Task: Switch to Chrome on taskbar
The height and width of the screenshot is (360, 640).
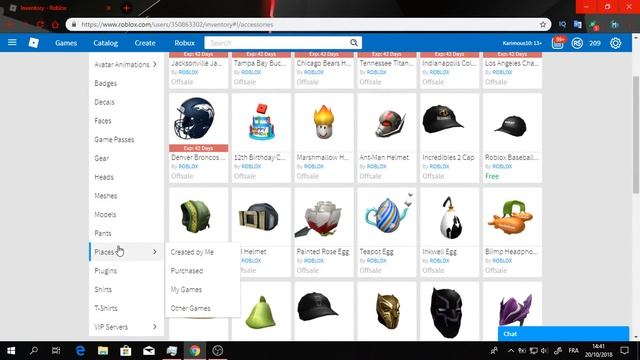Action: [x=195, y=351]
